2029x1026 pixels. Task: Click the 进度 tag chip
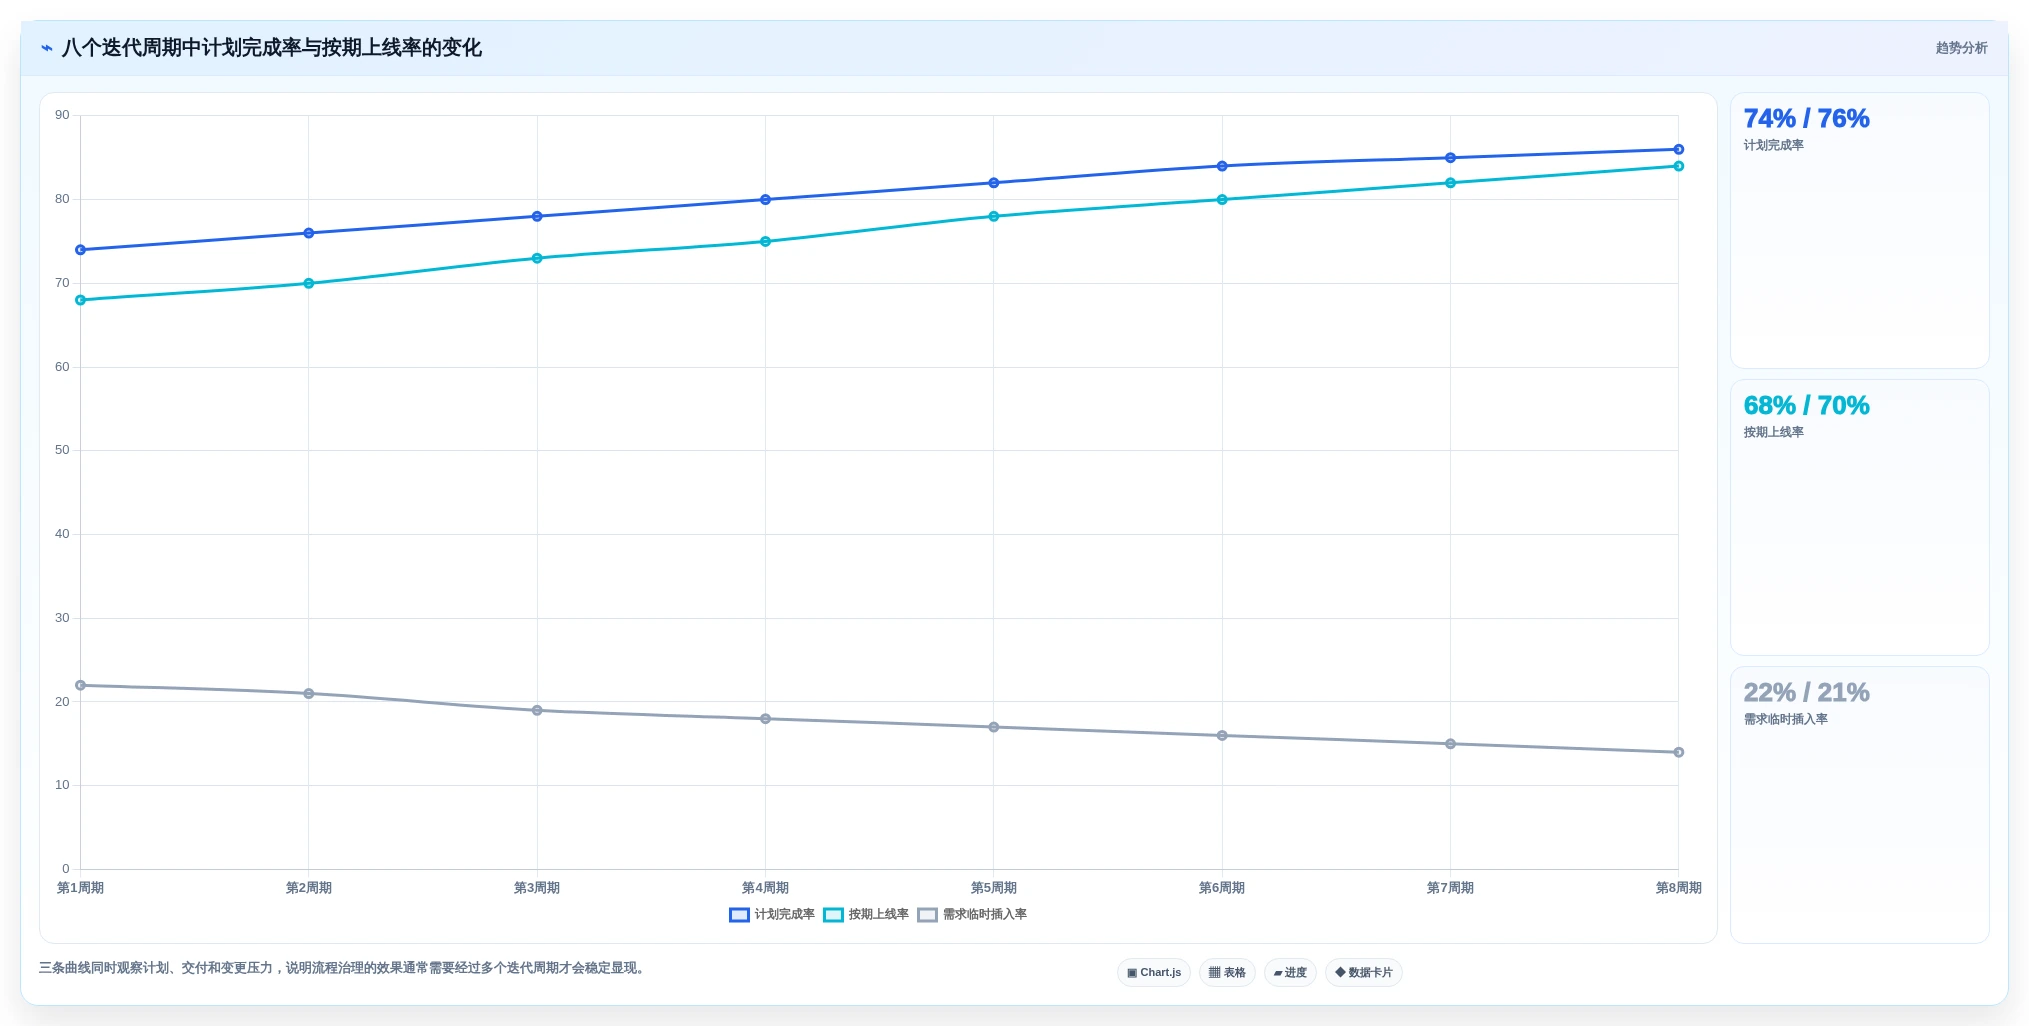click(1290, 972)
